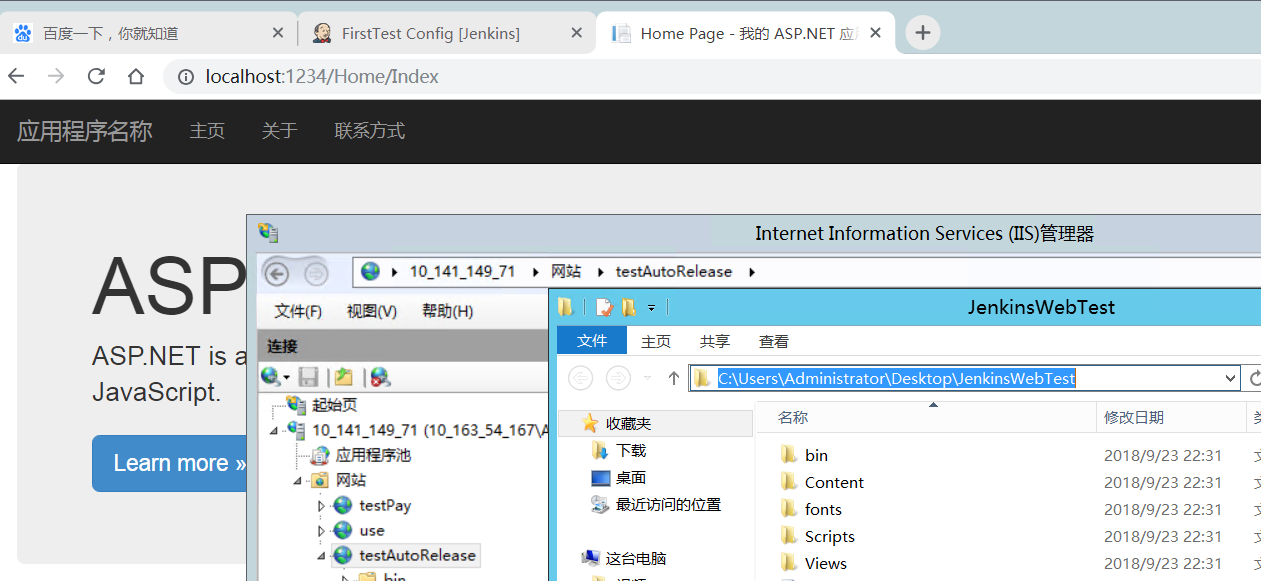Click the Explorer window folder title icon
The width and height of the screenshot is (1261, 581).
(x=566, y=307)
